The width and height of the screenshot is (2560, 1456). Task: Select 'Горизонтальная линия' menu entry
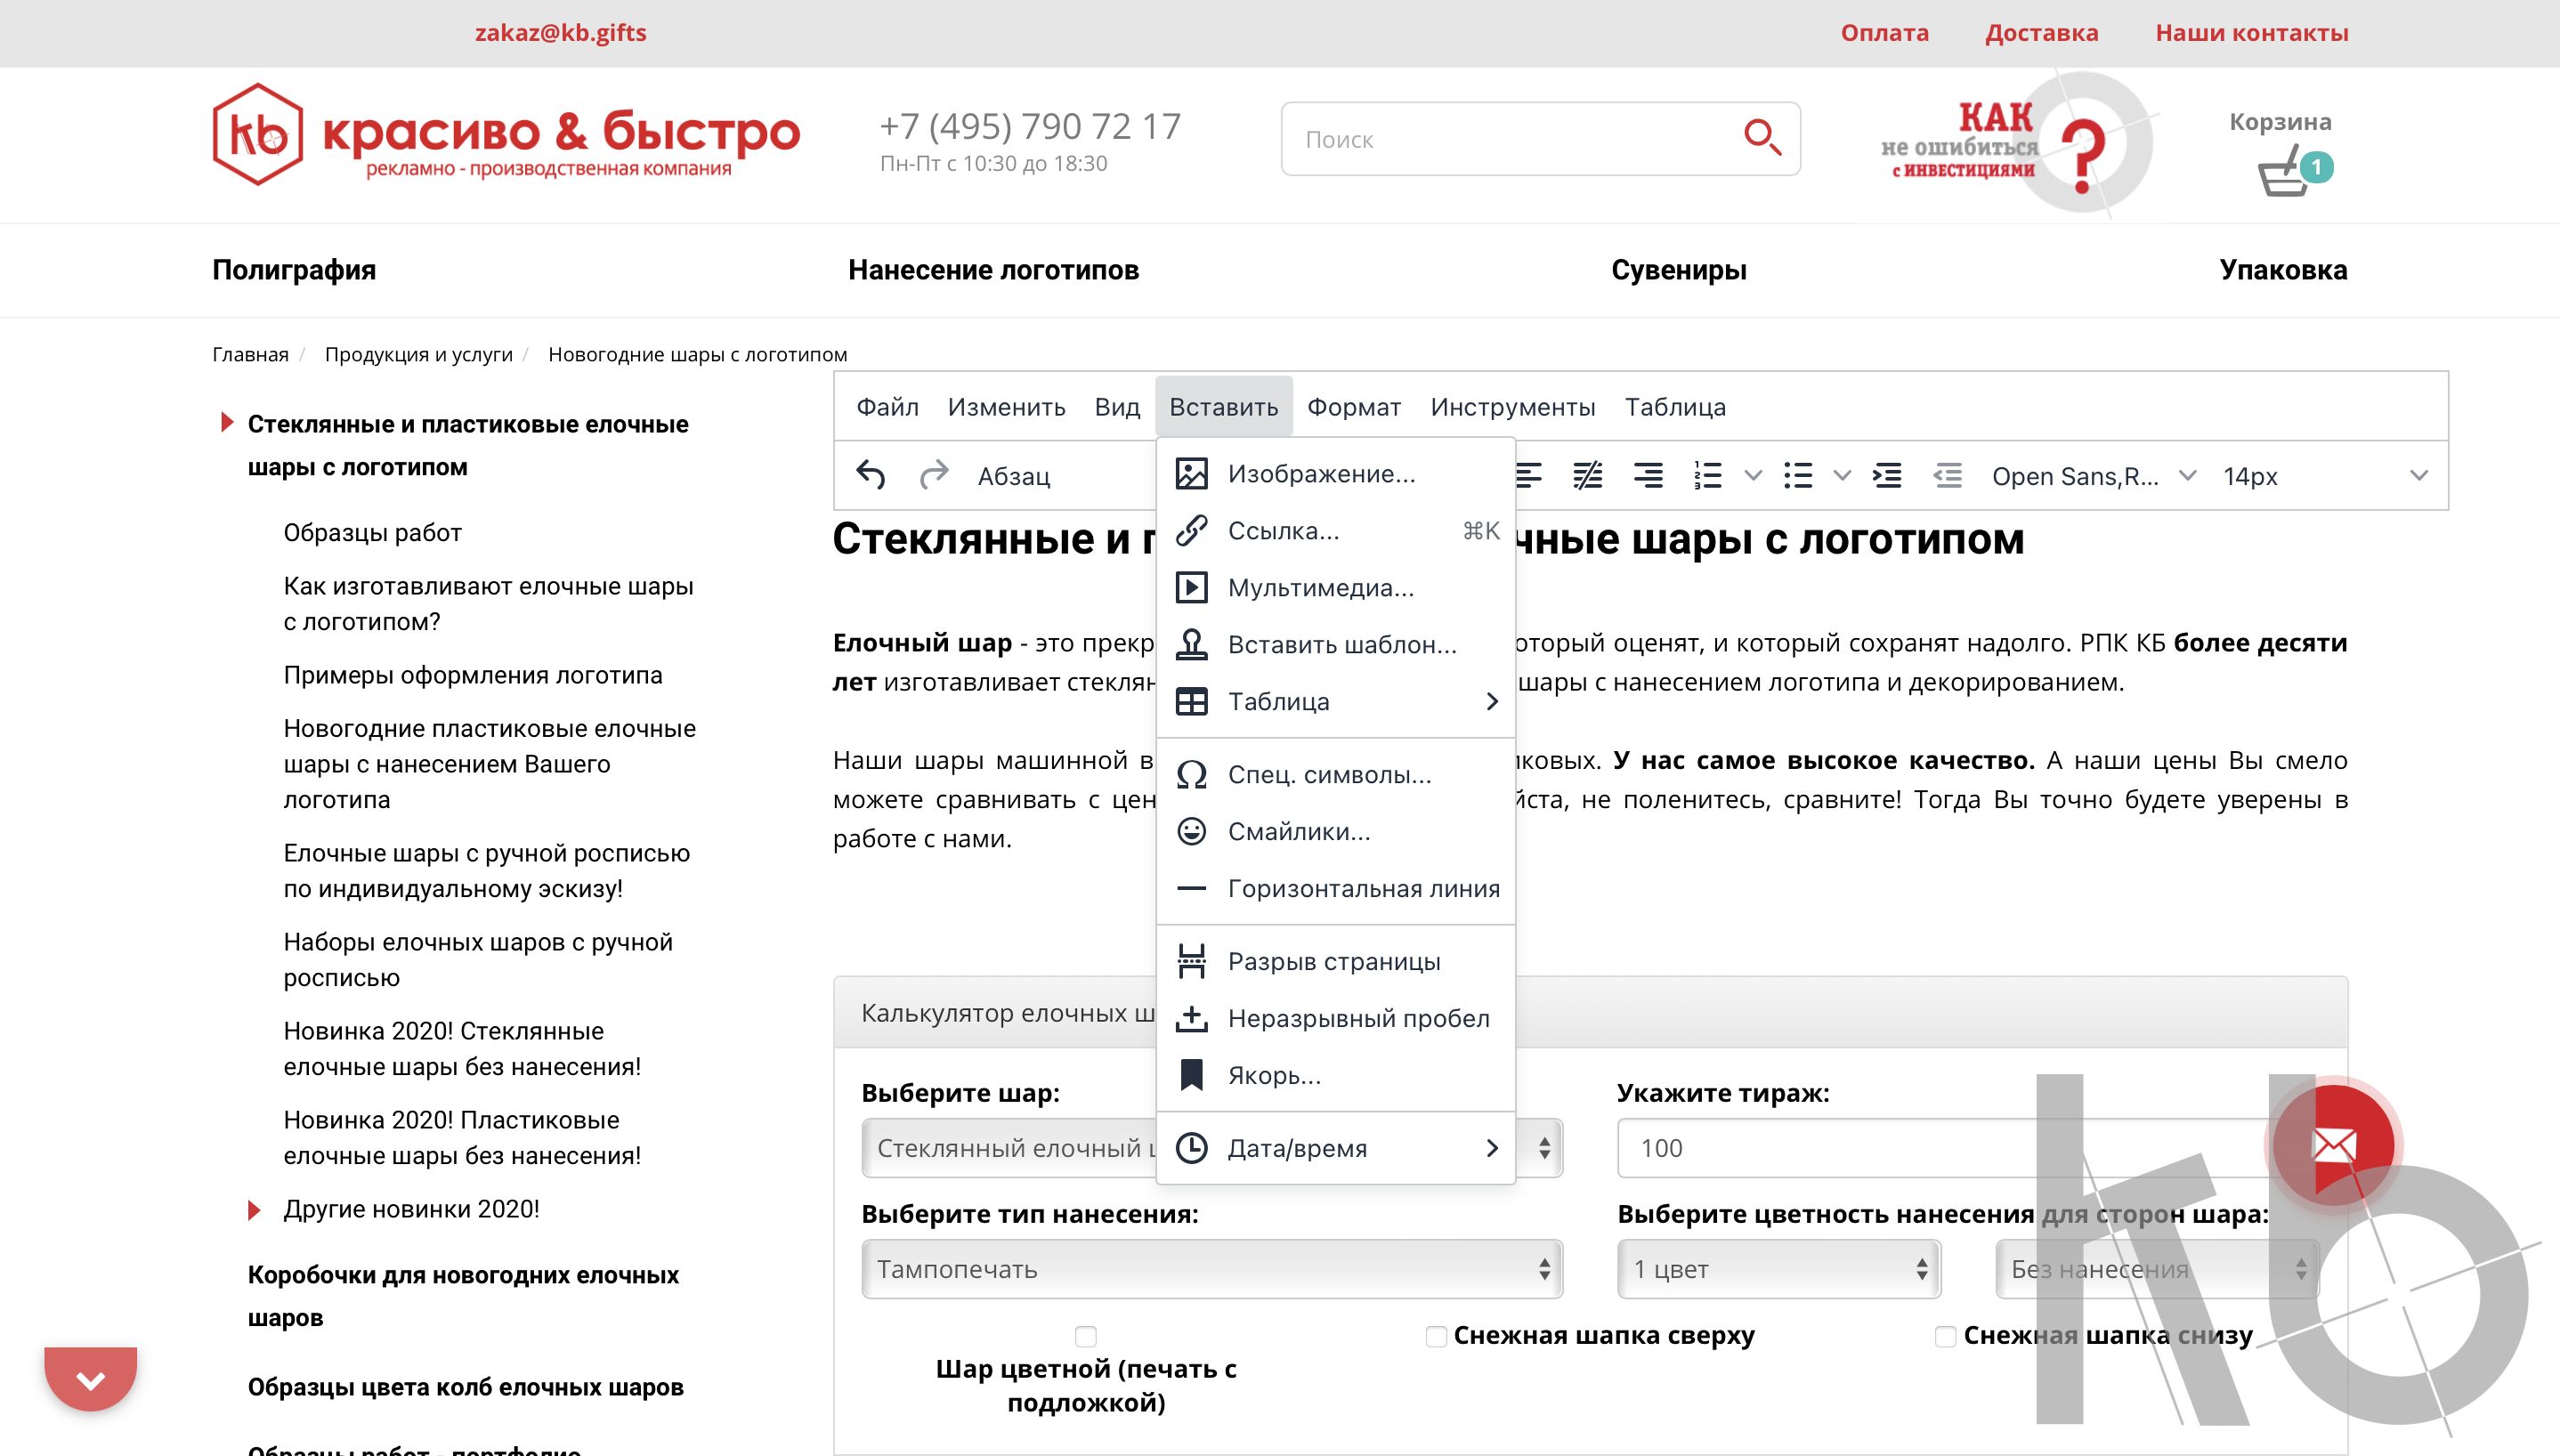pyautogui.click(x=1363, y=888)
